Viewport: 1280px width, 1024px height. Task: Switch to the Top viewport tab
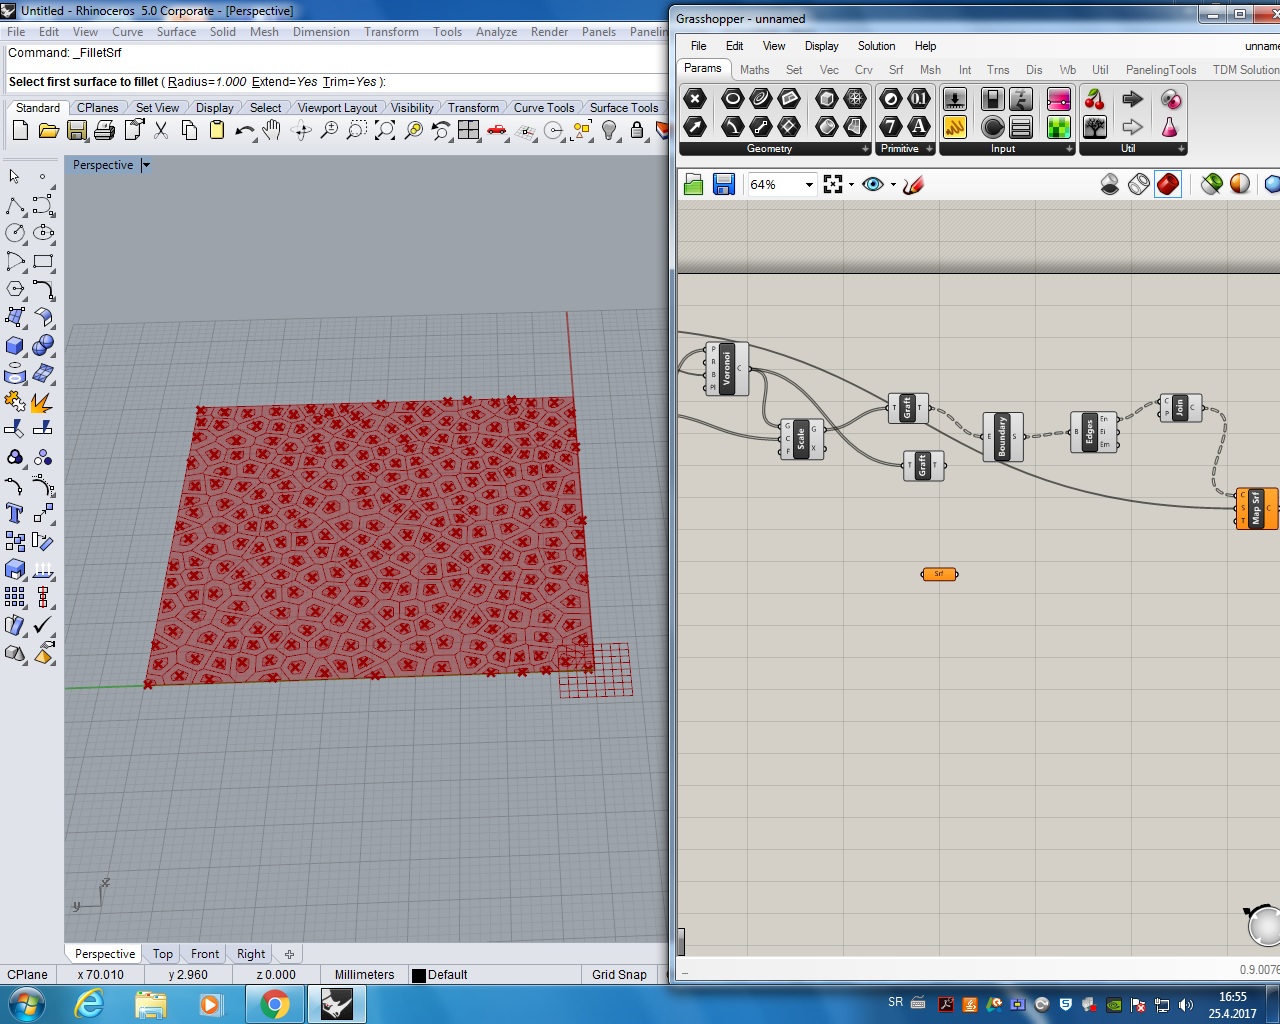point(163,954)
